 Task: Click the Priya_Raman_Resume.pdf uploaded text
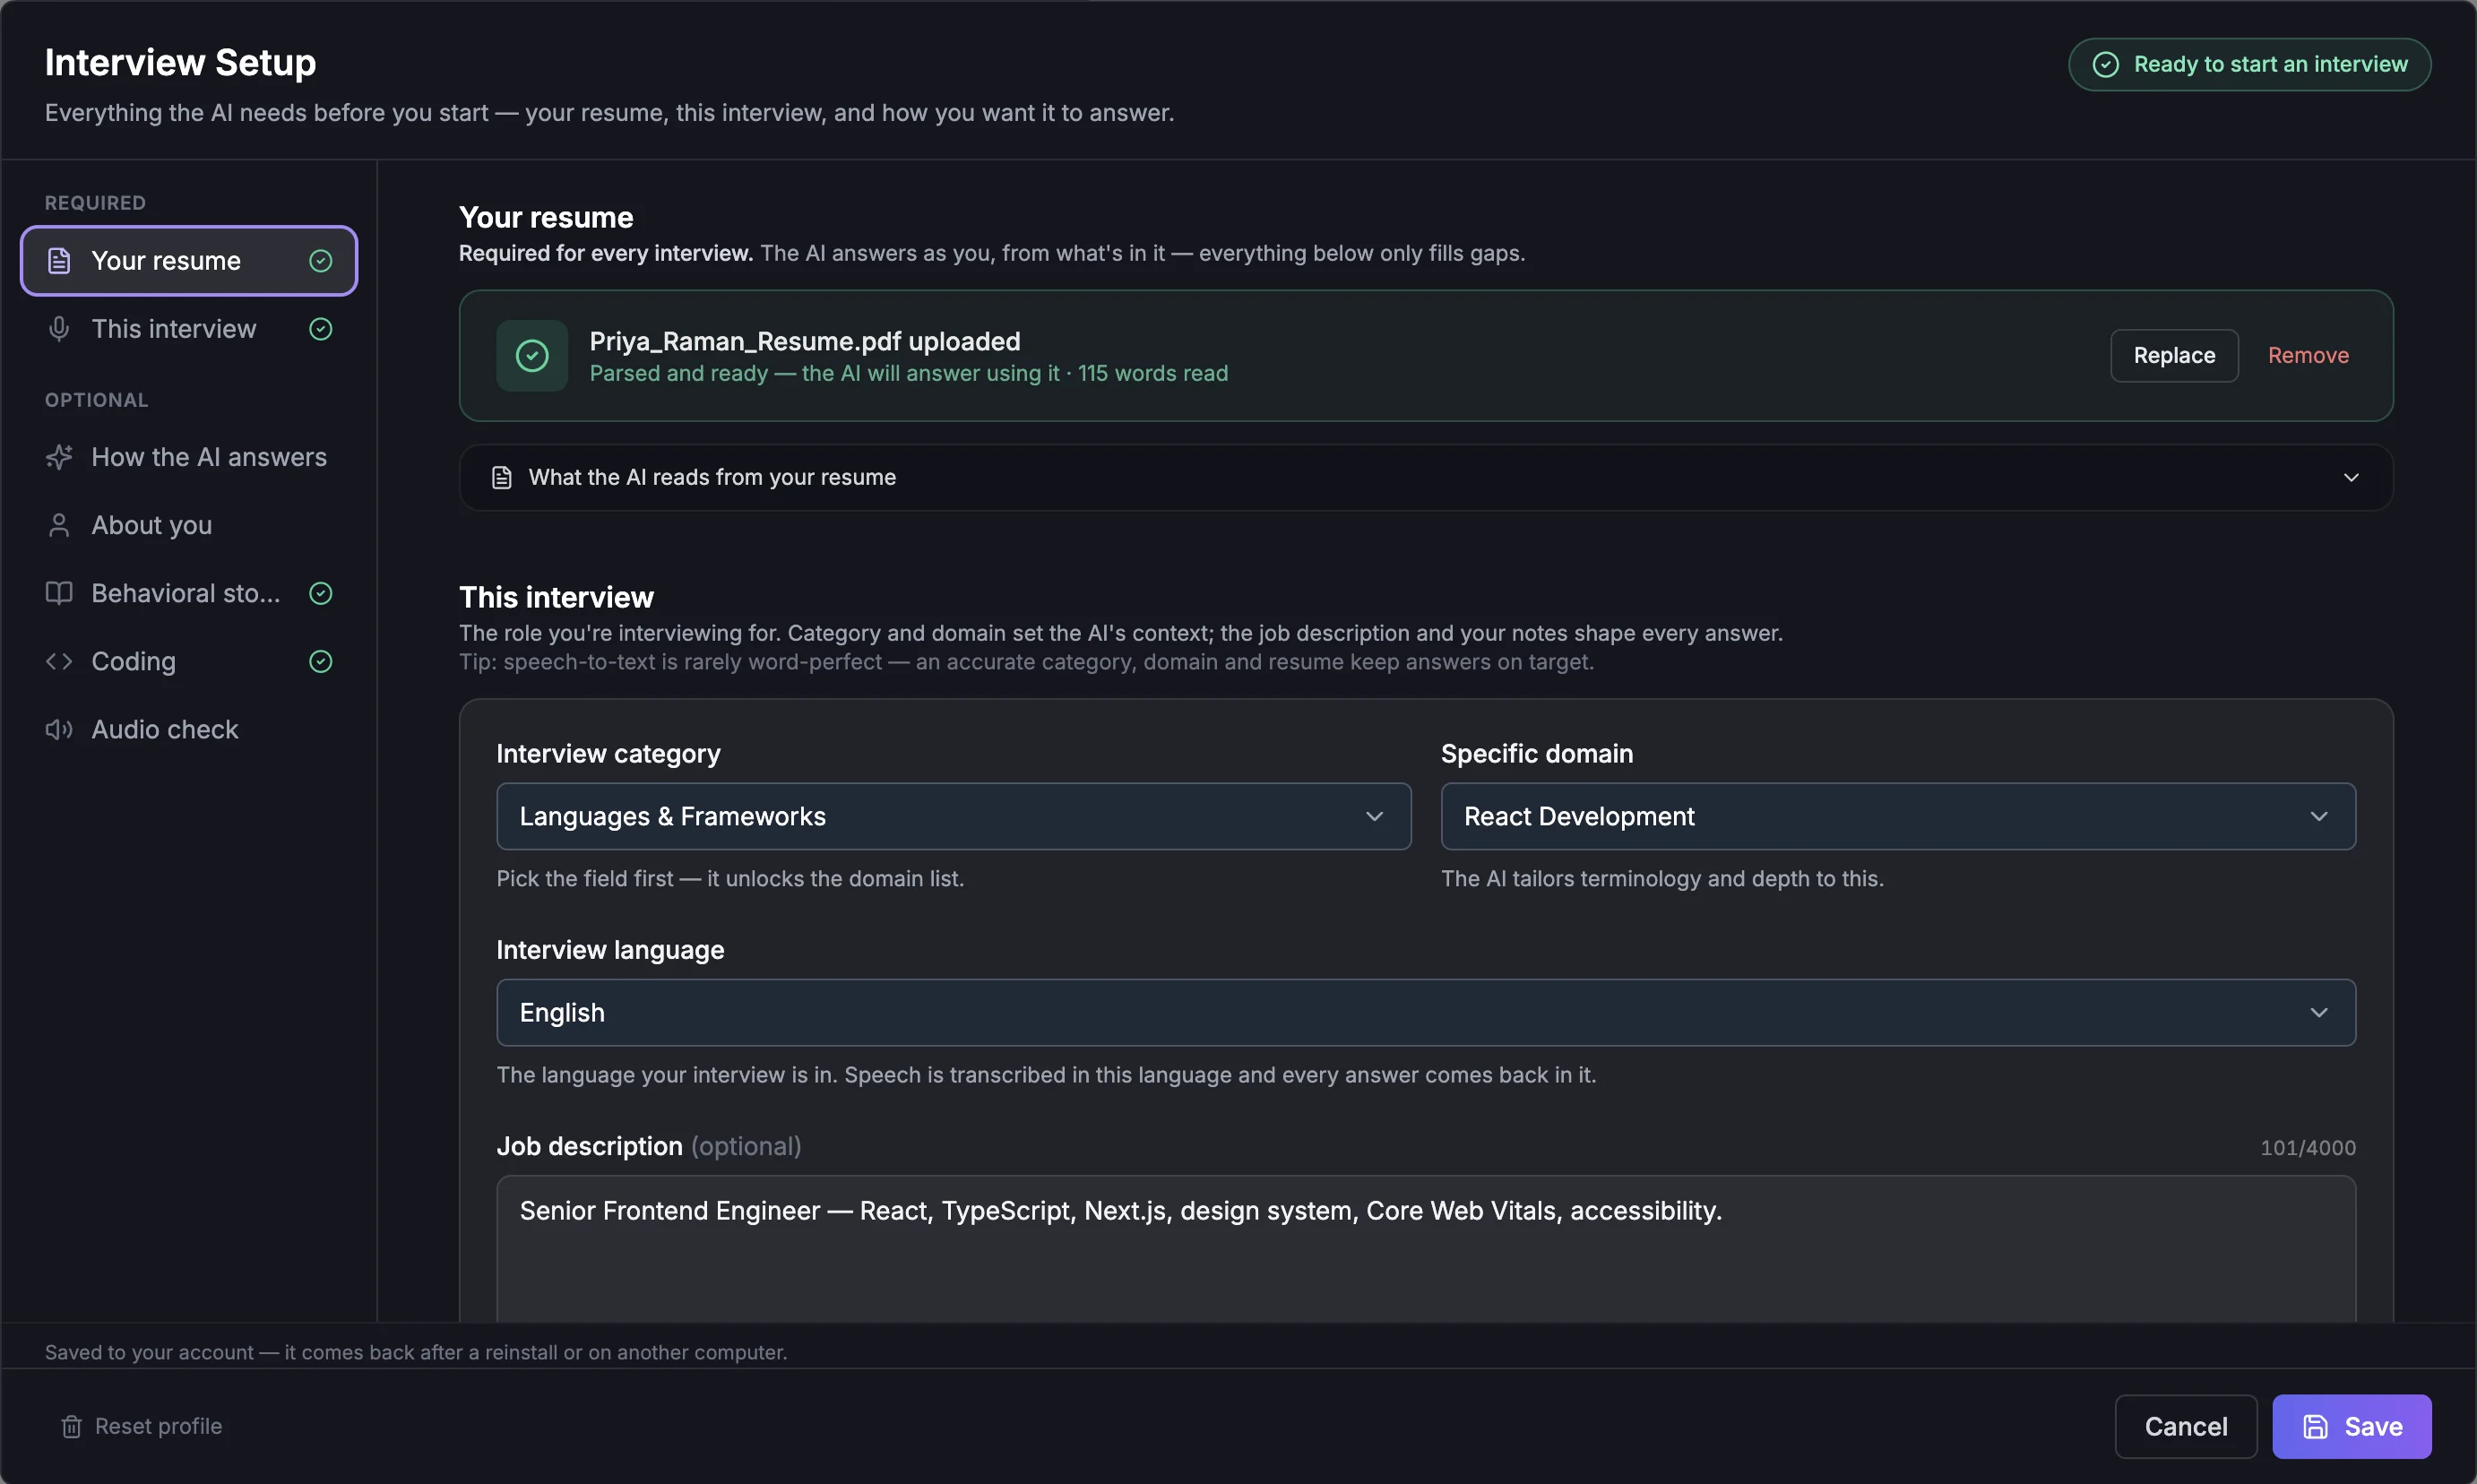tap(804, 341)
